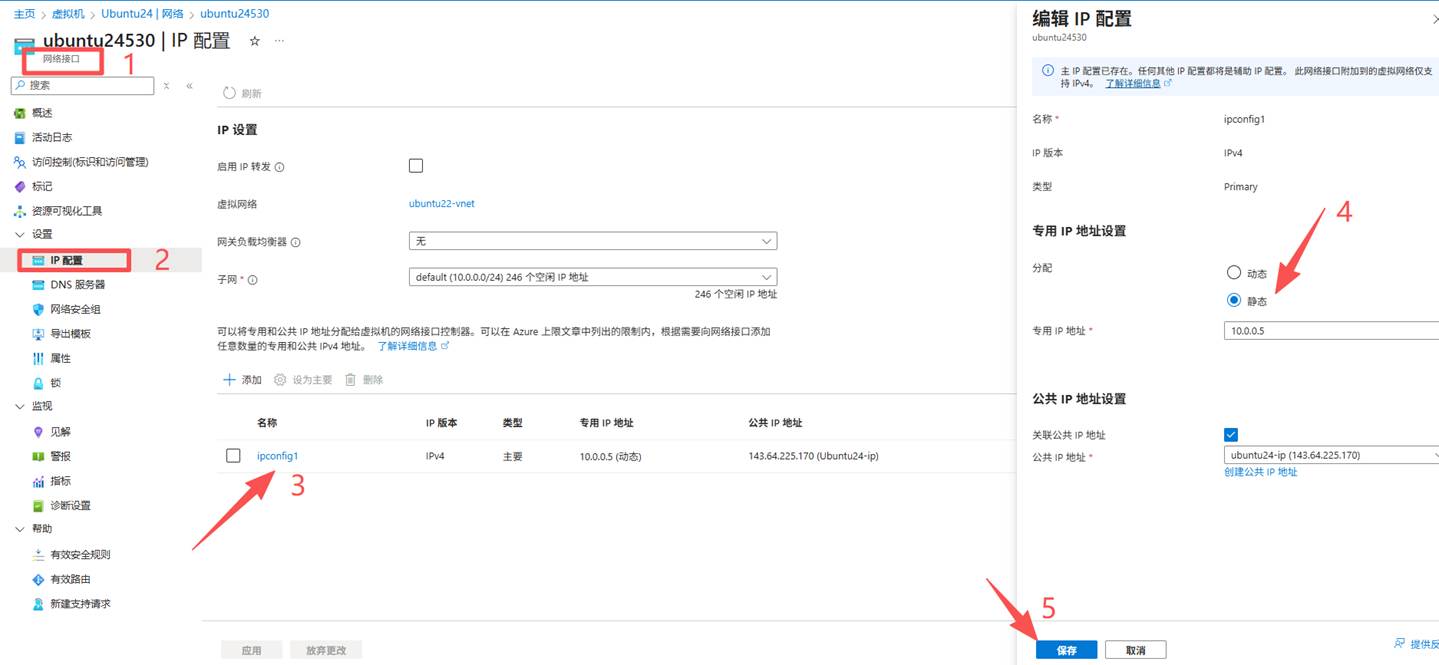The height and width of the screenshot is (665, 1439).
Task: Click the refresh (刷新) icon
Action: click(230, 93)
